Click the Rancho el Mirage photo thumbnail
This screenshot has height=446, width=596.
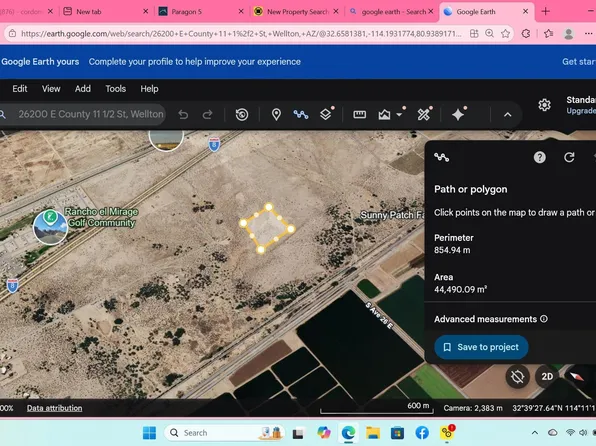point(50,228)
